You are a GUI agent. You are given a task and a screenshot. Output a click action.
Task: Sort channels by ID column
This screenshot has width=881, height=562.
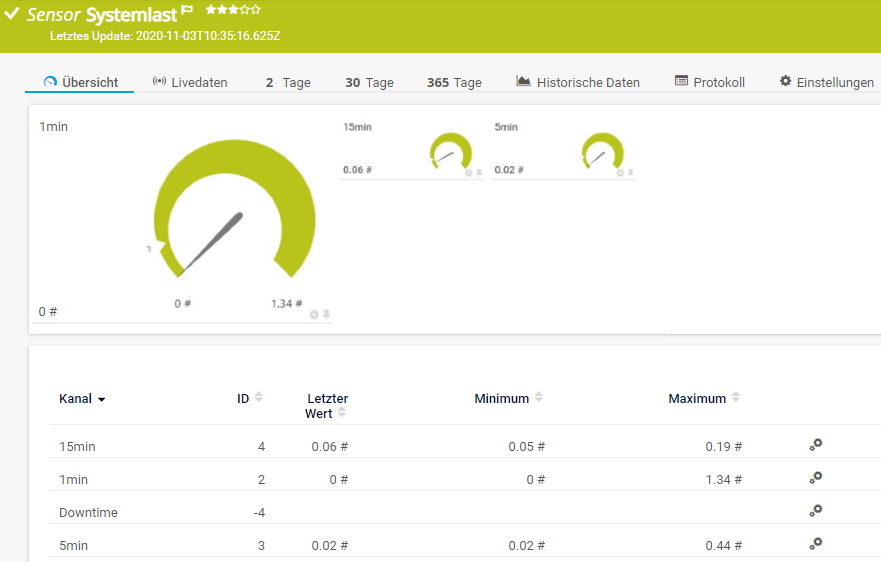(259, 398)
